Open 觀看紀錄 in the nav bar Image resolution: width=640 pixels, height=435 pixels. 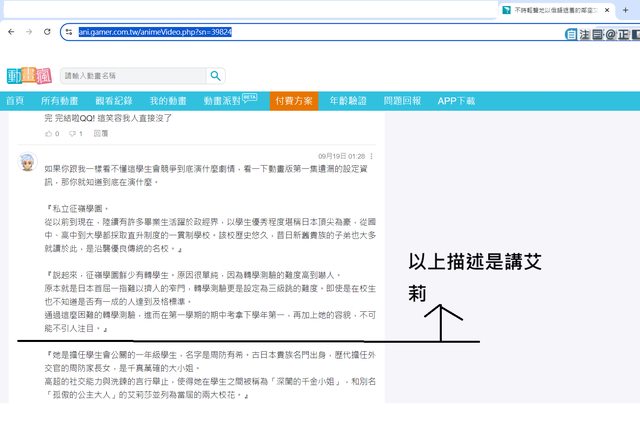click(113, 101)
